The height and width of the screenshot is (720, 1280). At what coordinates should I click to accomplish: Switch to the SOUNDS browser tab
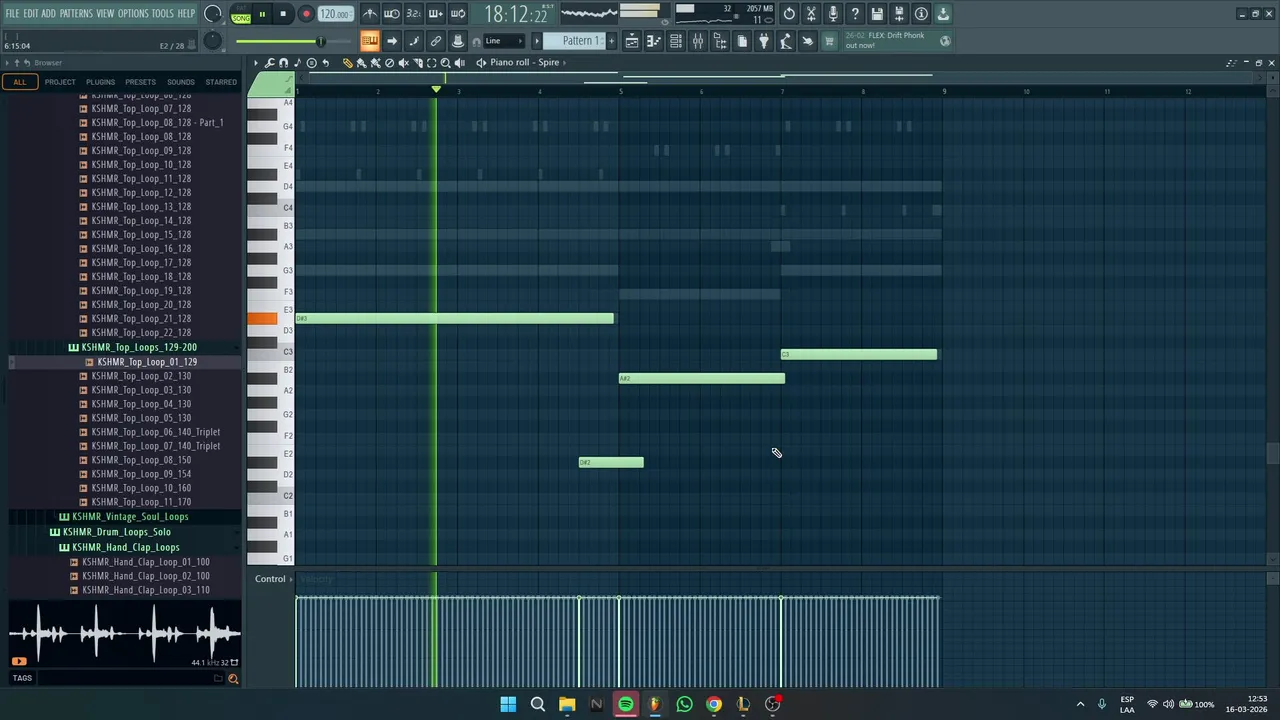click(181, 82)
